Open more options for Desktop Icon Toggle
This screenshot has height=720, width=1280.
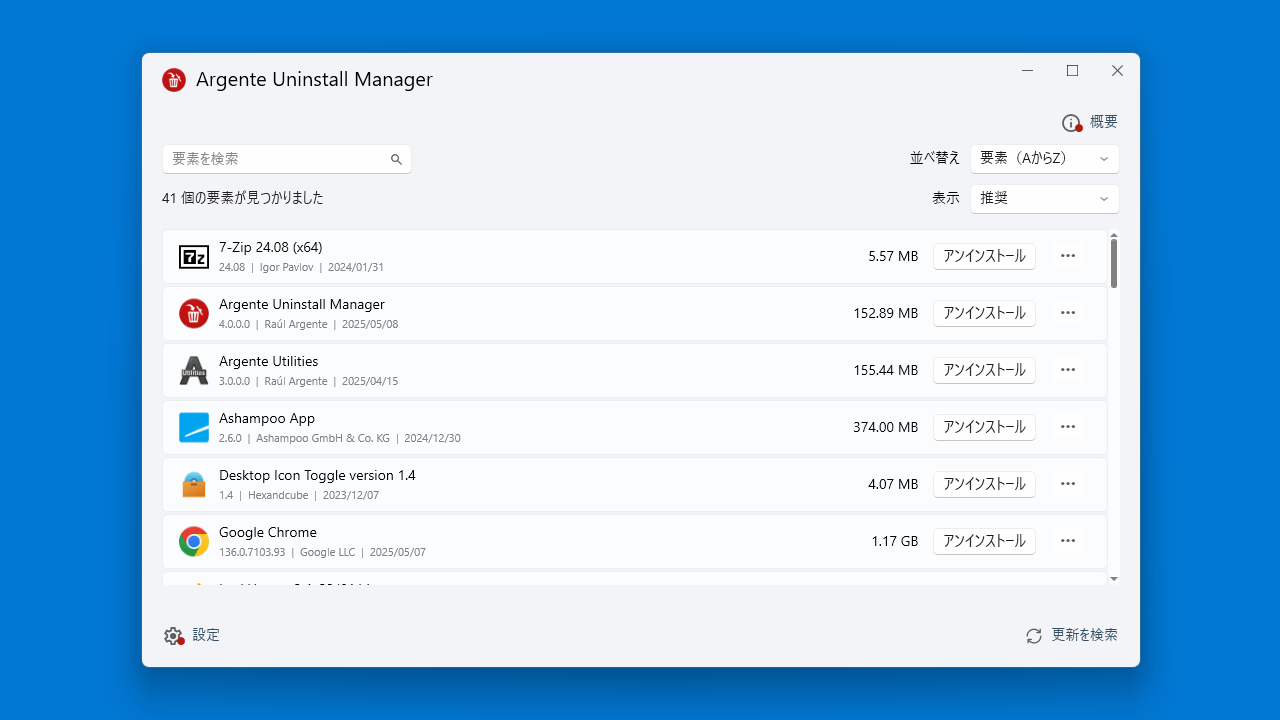pos(1068,484)
